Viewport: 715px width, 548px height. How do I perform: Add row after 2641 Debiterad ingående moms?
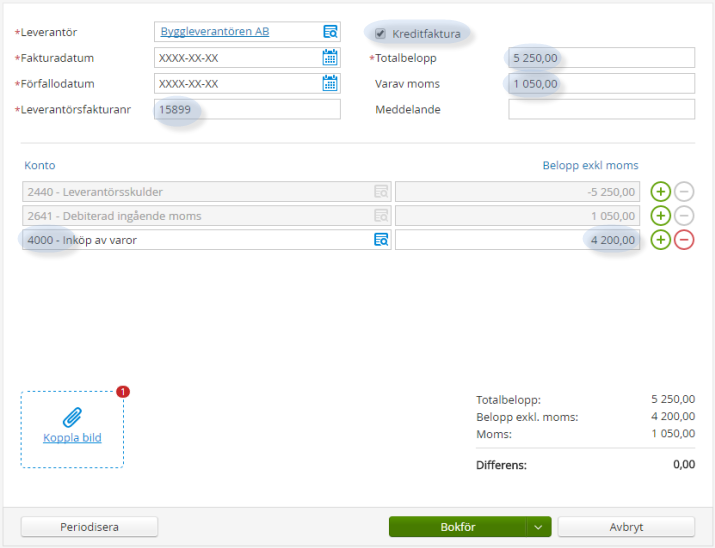(660, 215)
